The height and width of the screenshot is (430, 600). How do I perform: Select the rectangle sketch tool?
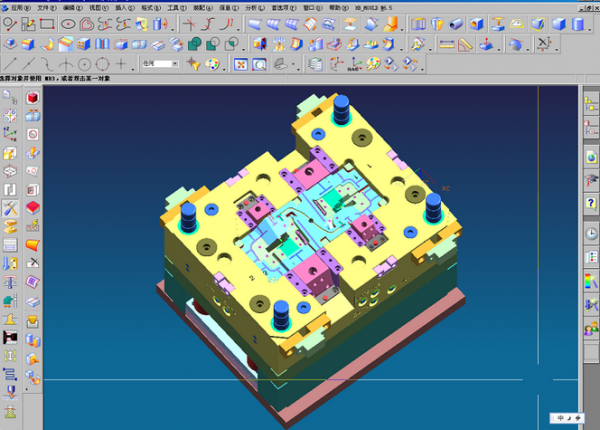tap(47, 24)
